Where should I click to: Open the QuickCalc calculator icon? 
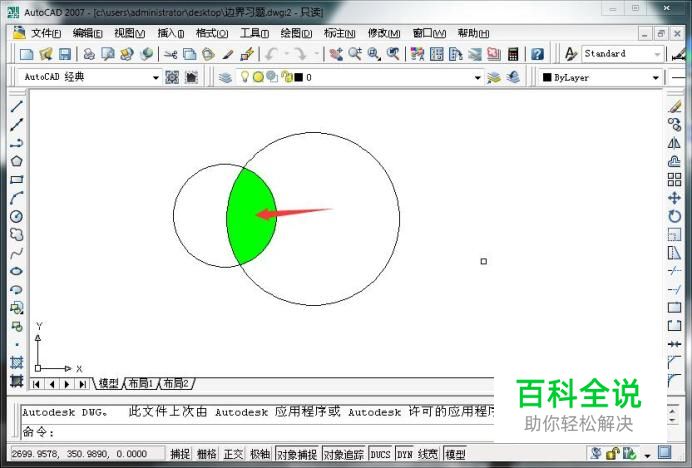[513, 54]
